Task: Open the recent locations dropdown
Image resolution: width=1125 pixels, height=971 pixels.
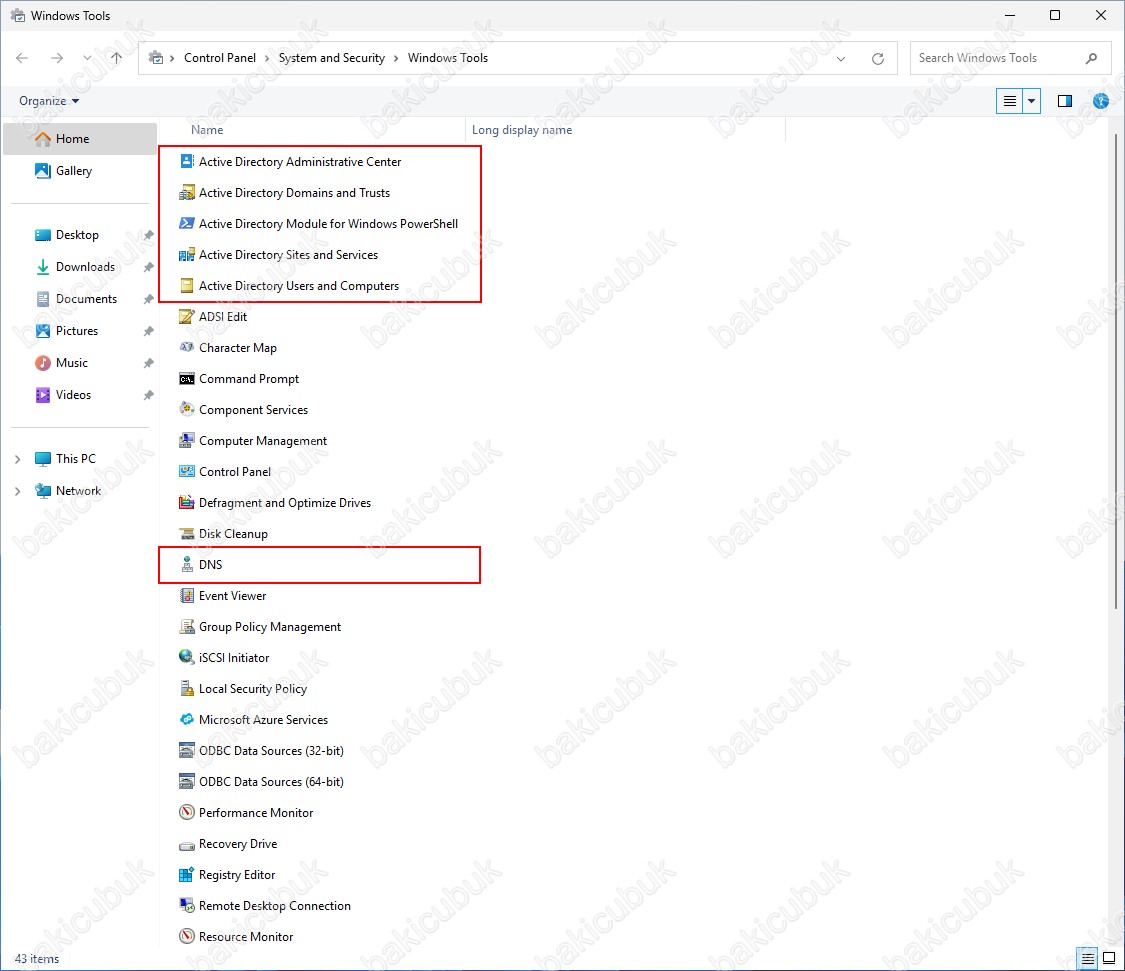Action: 87,58
